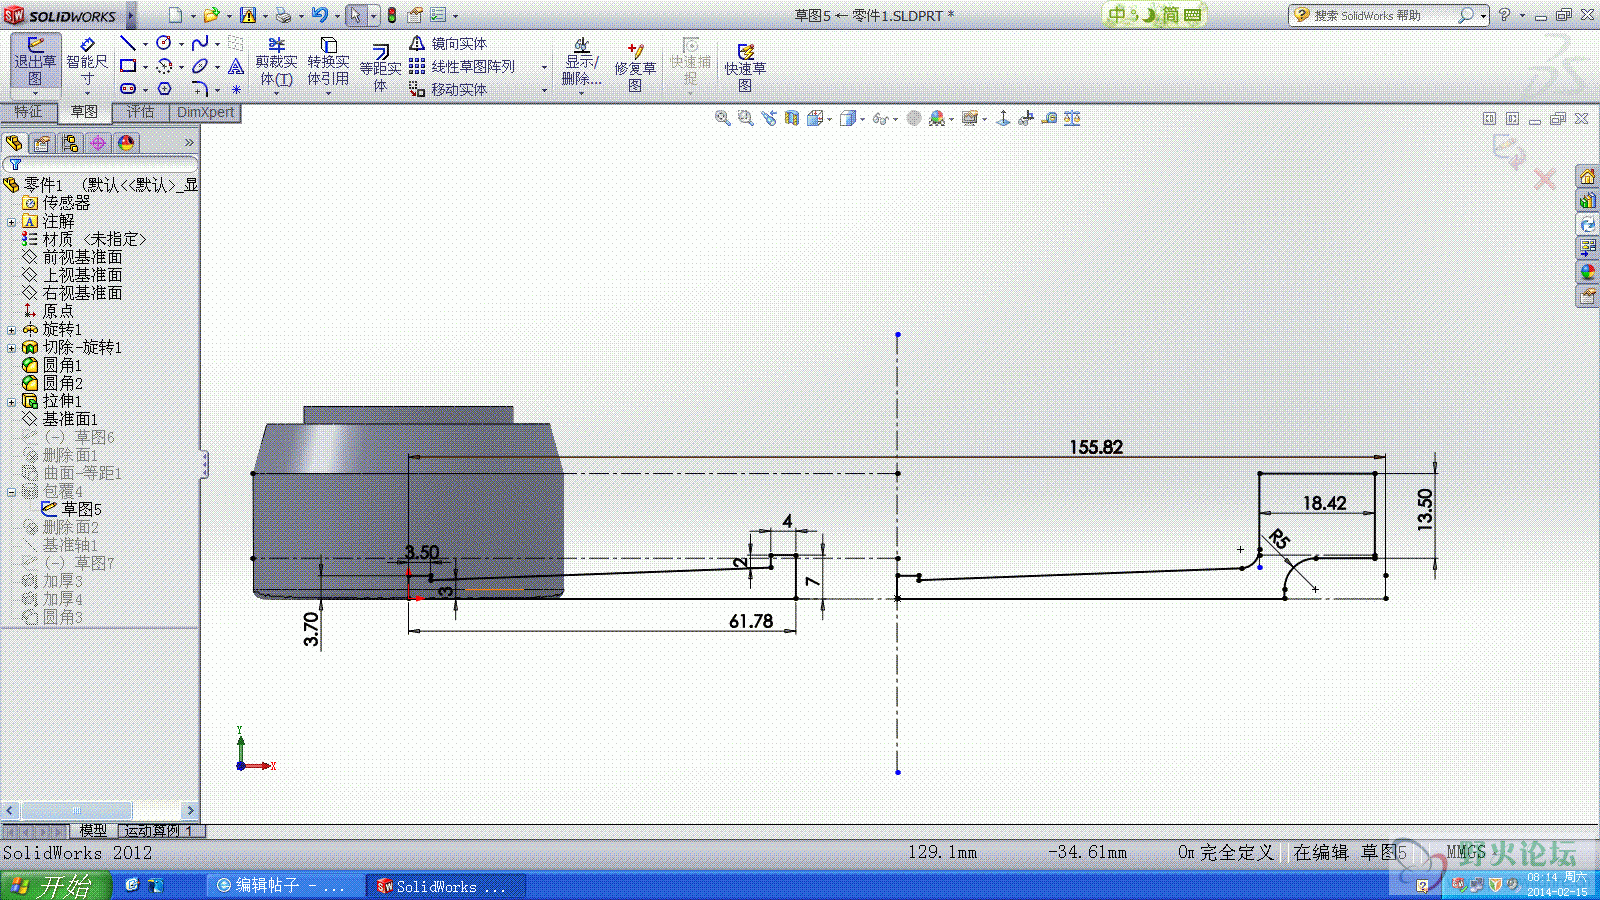Image resolution: width=1600 pixels, height=900 pixels.
Task: Switch to the DimXpert tab
Action: (x=206, y=112)
